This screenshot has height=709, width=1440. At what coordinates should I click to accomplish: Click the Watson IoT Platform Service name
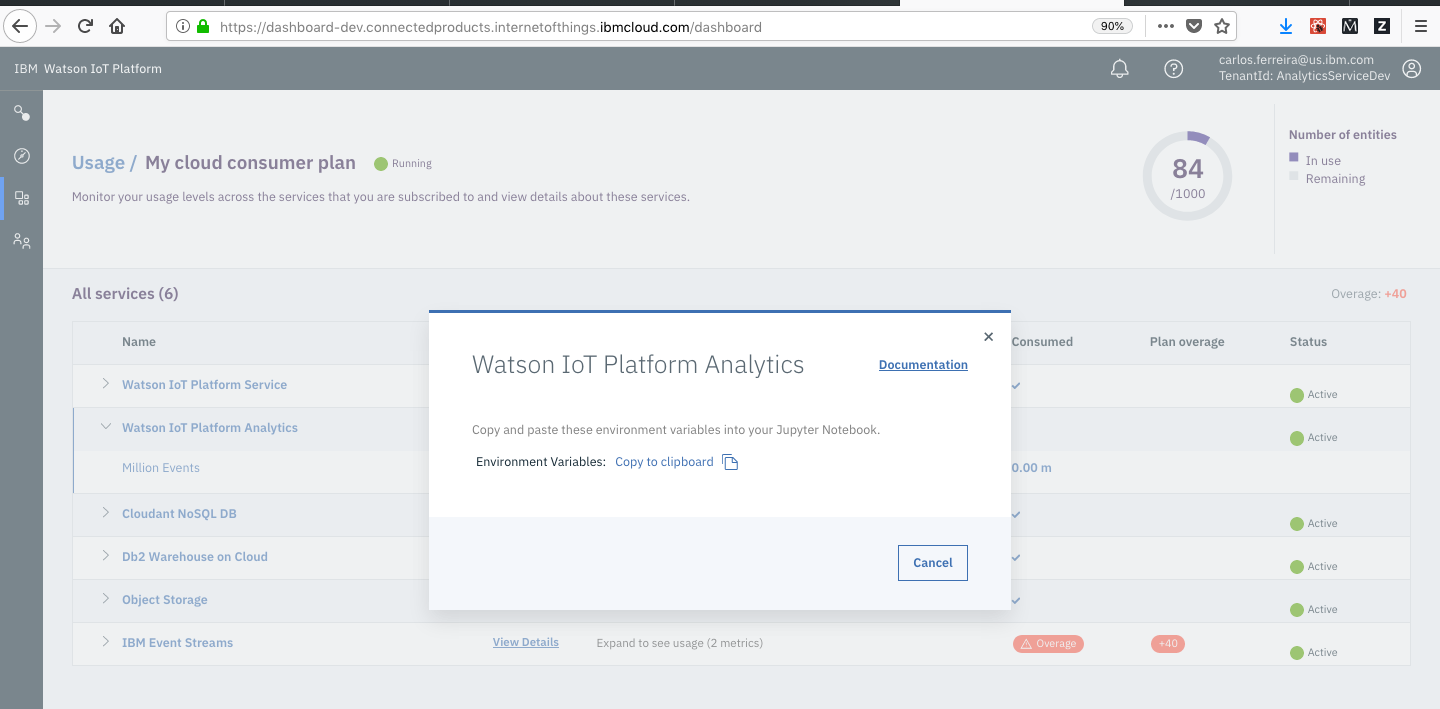(x=204, y=385)
